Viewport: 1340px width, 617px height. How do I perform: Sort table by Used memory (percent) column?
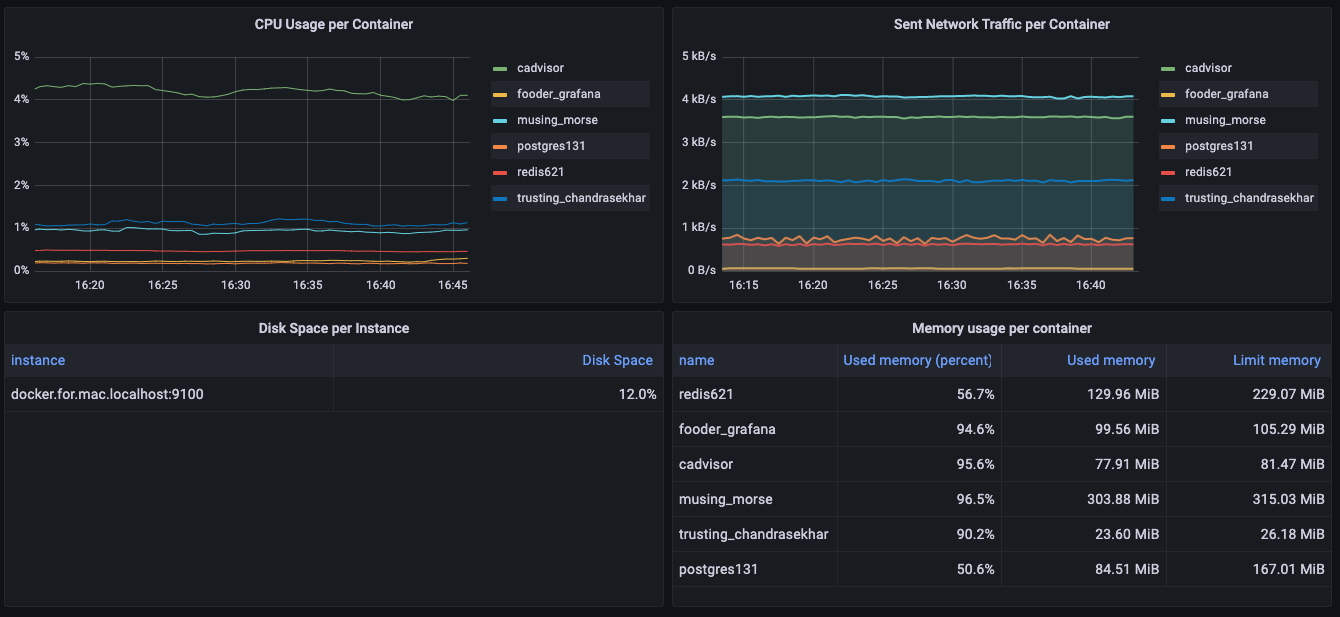917,361
